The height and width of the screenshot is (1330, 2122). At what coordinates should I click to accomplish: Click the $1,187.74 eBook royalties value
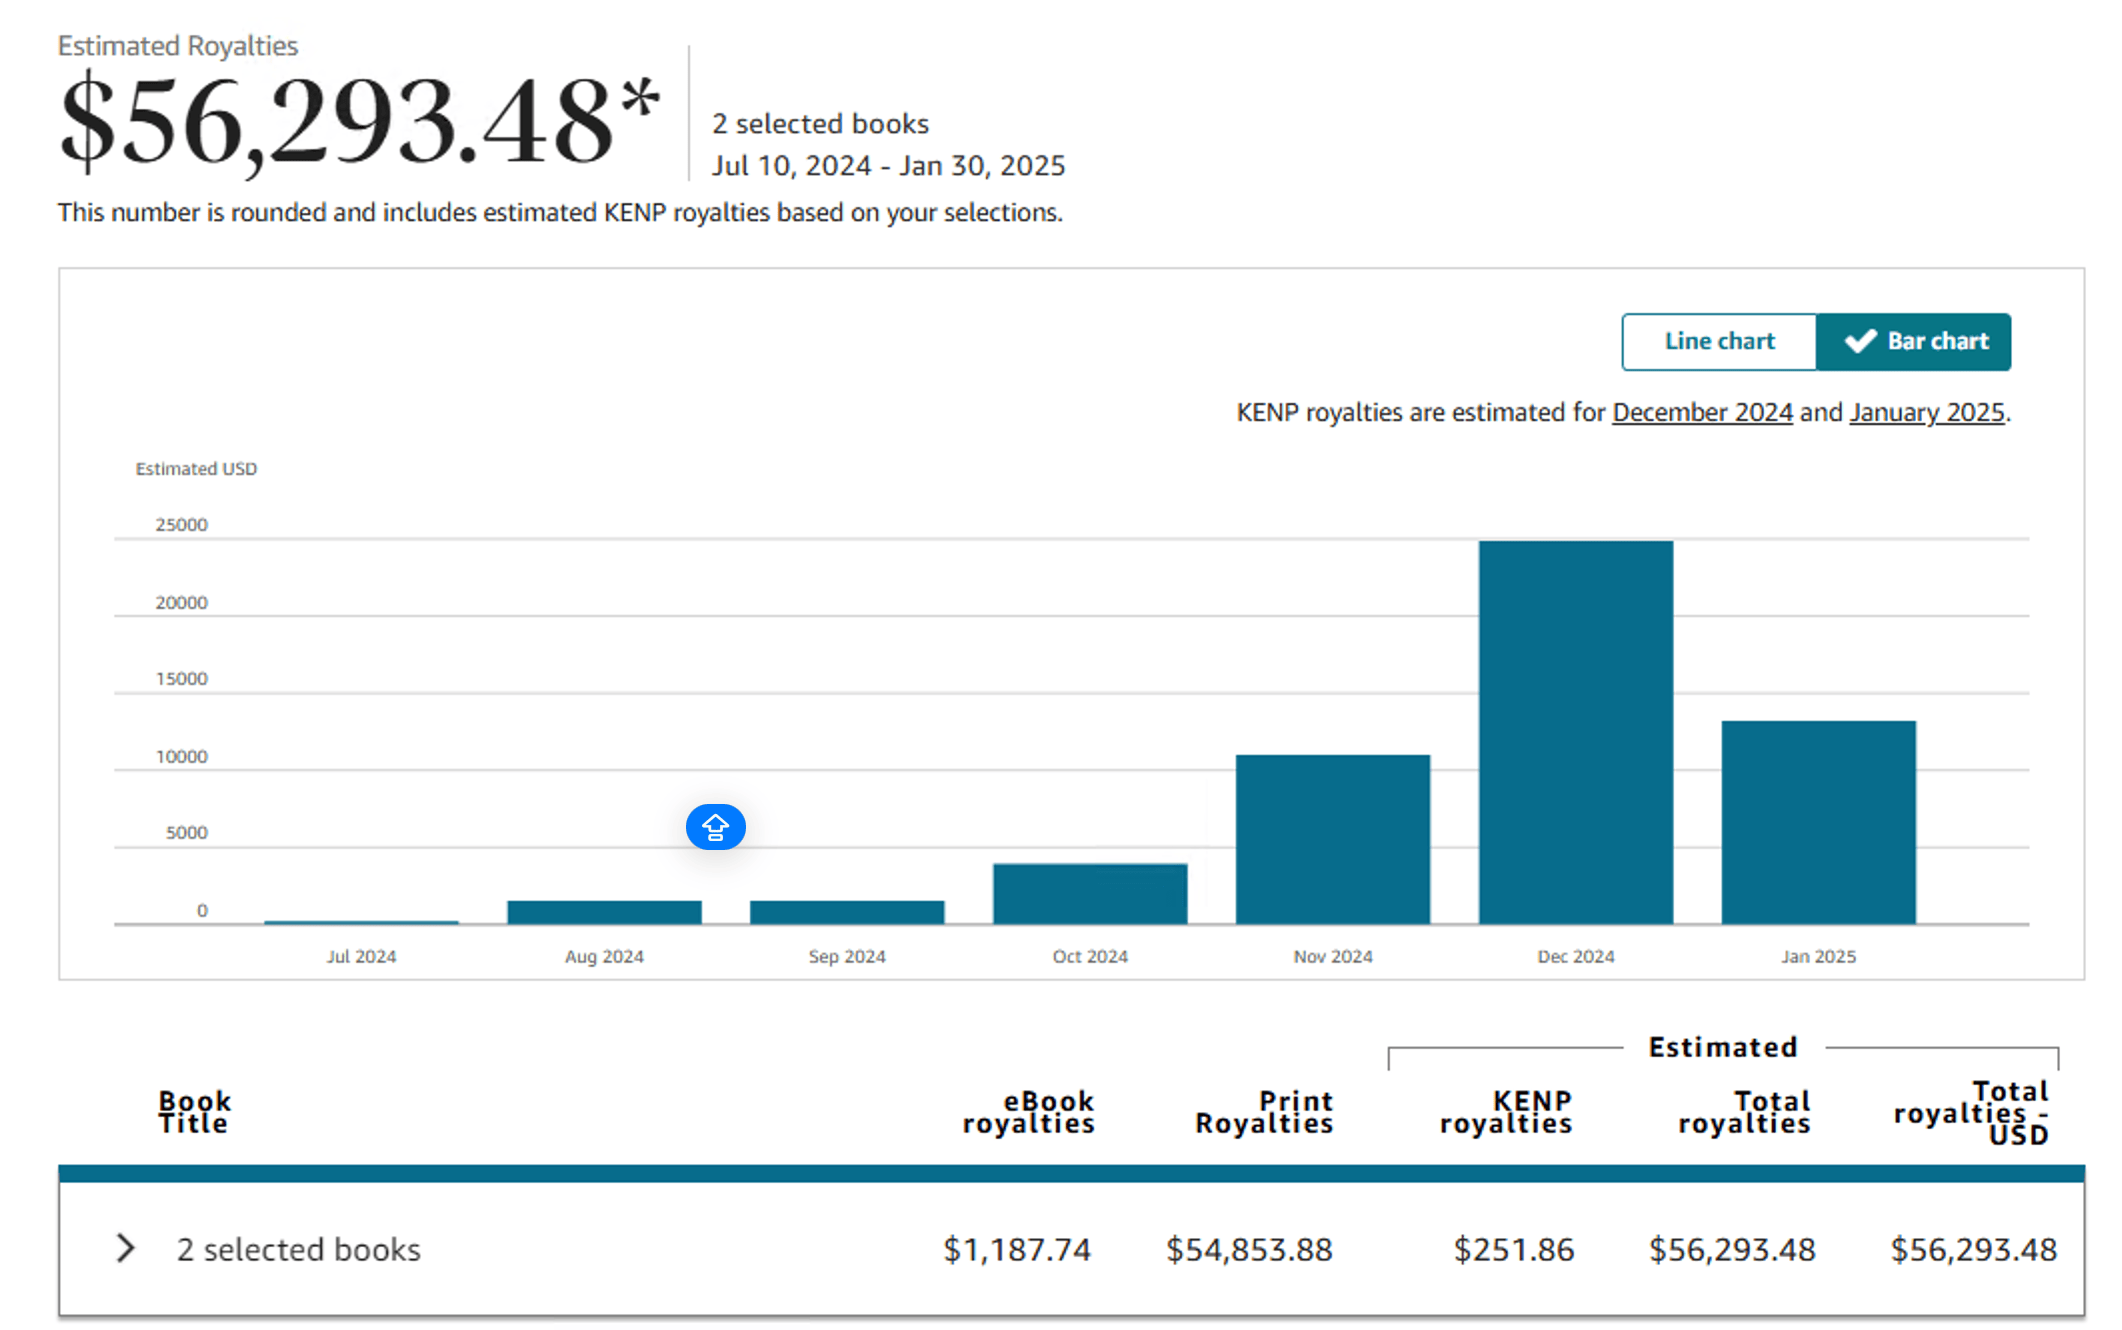(x=1017, y=1249)
